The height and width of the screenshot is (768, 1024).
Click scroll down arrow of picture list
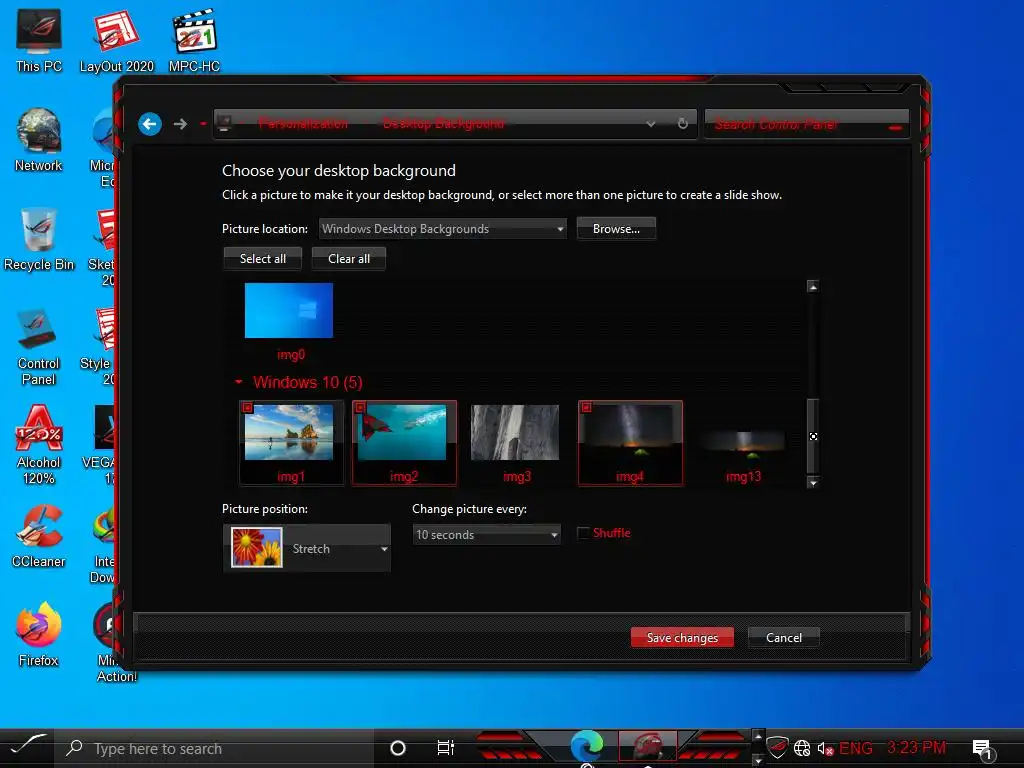(812, 483)
